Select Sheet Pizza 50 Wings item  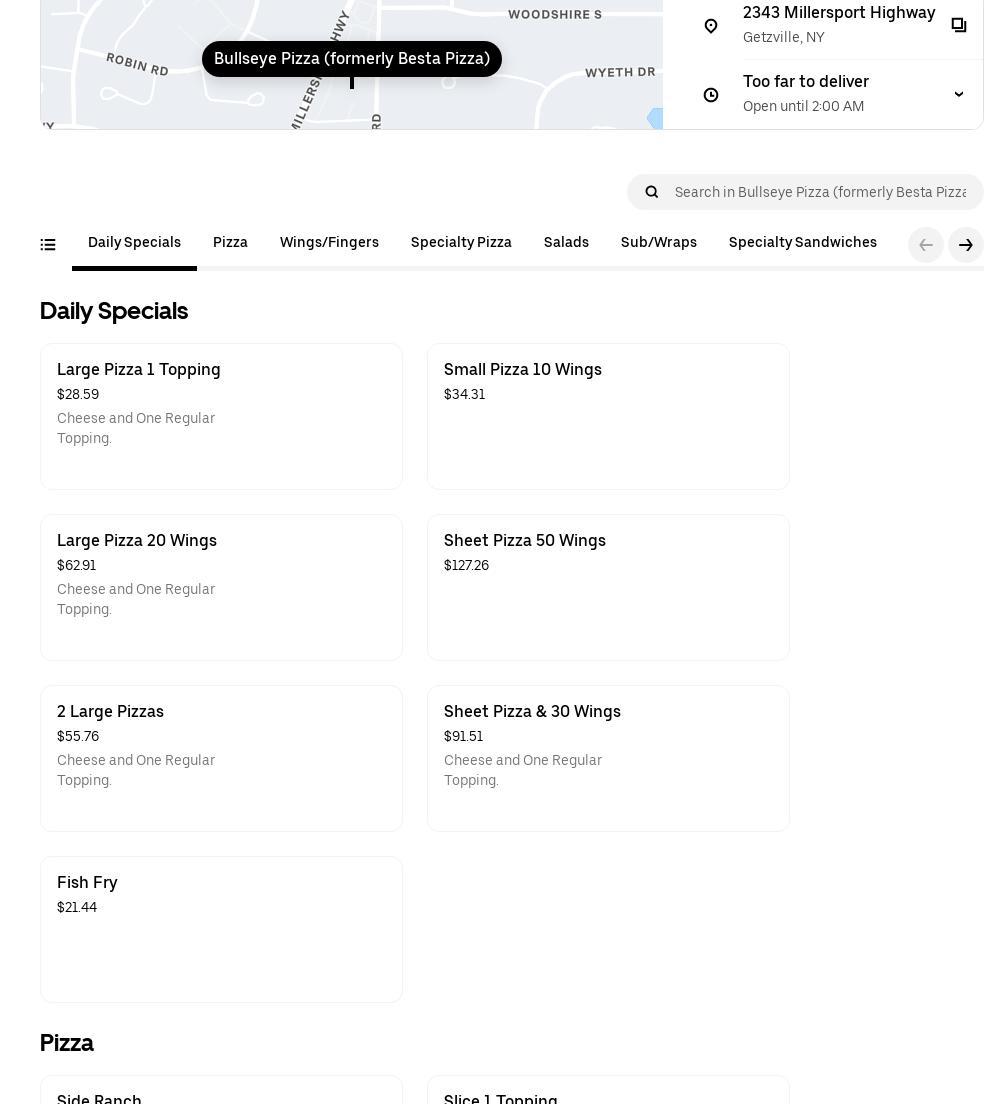click(x=608, y=587)
